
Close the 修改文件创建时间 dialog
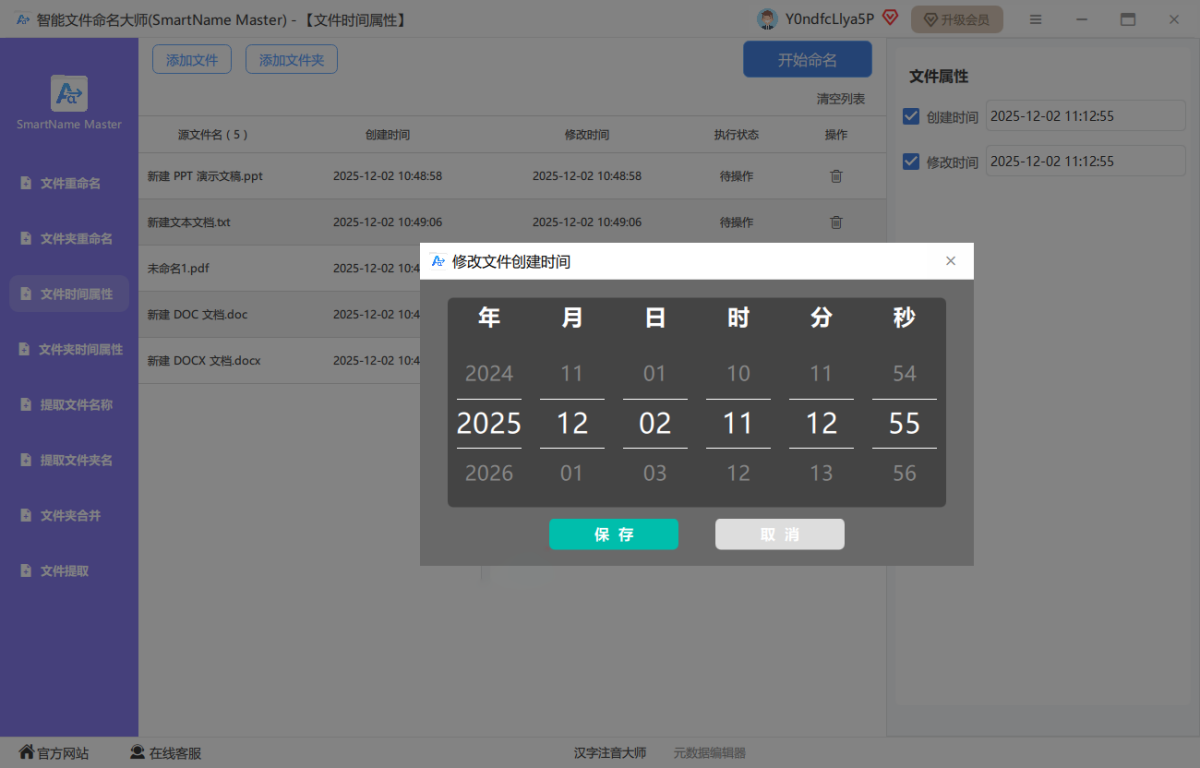pos(951,261)
